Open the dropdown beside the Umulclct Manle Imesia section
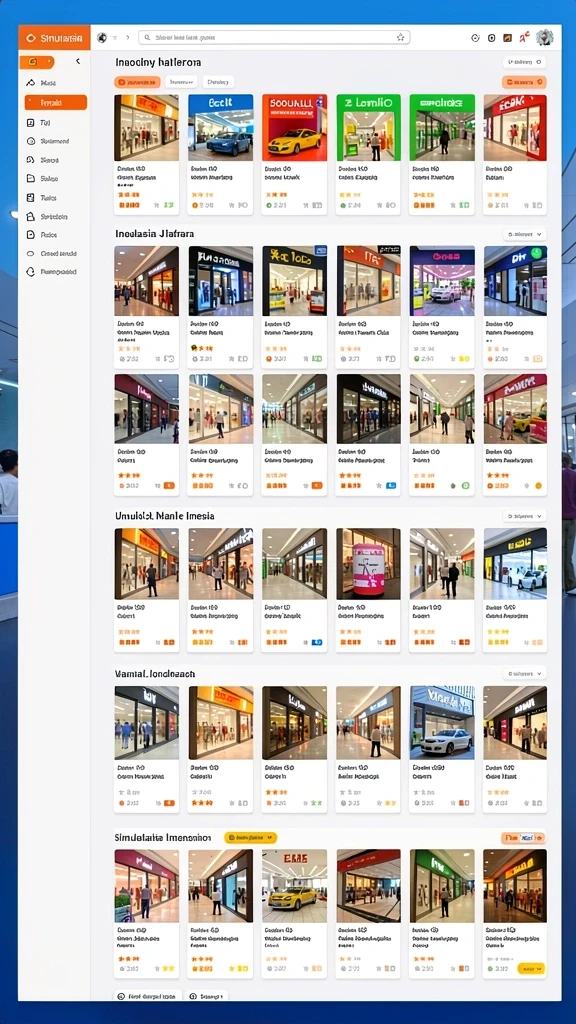576x1024 pixels. pyautogui.click(x=524, y=516)
